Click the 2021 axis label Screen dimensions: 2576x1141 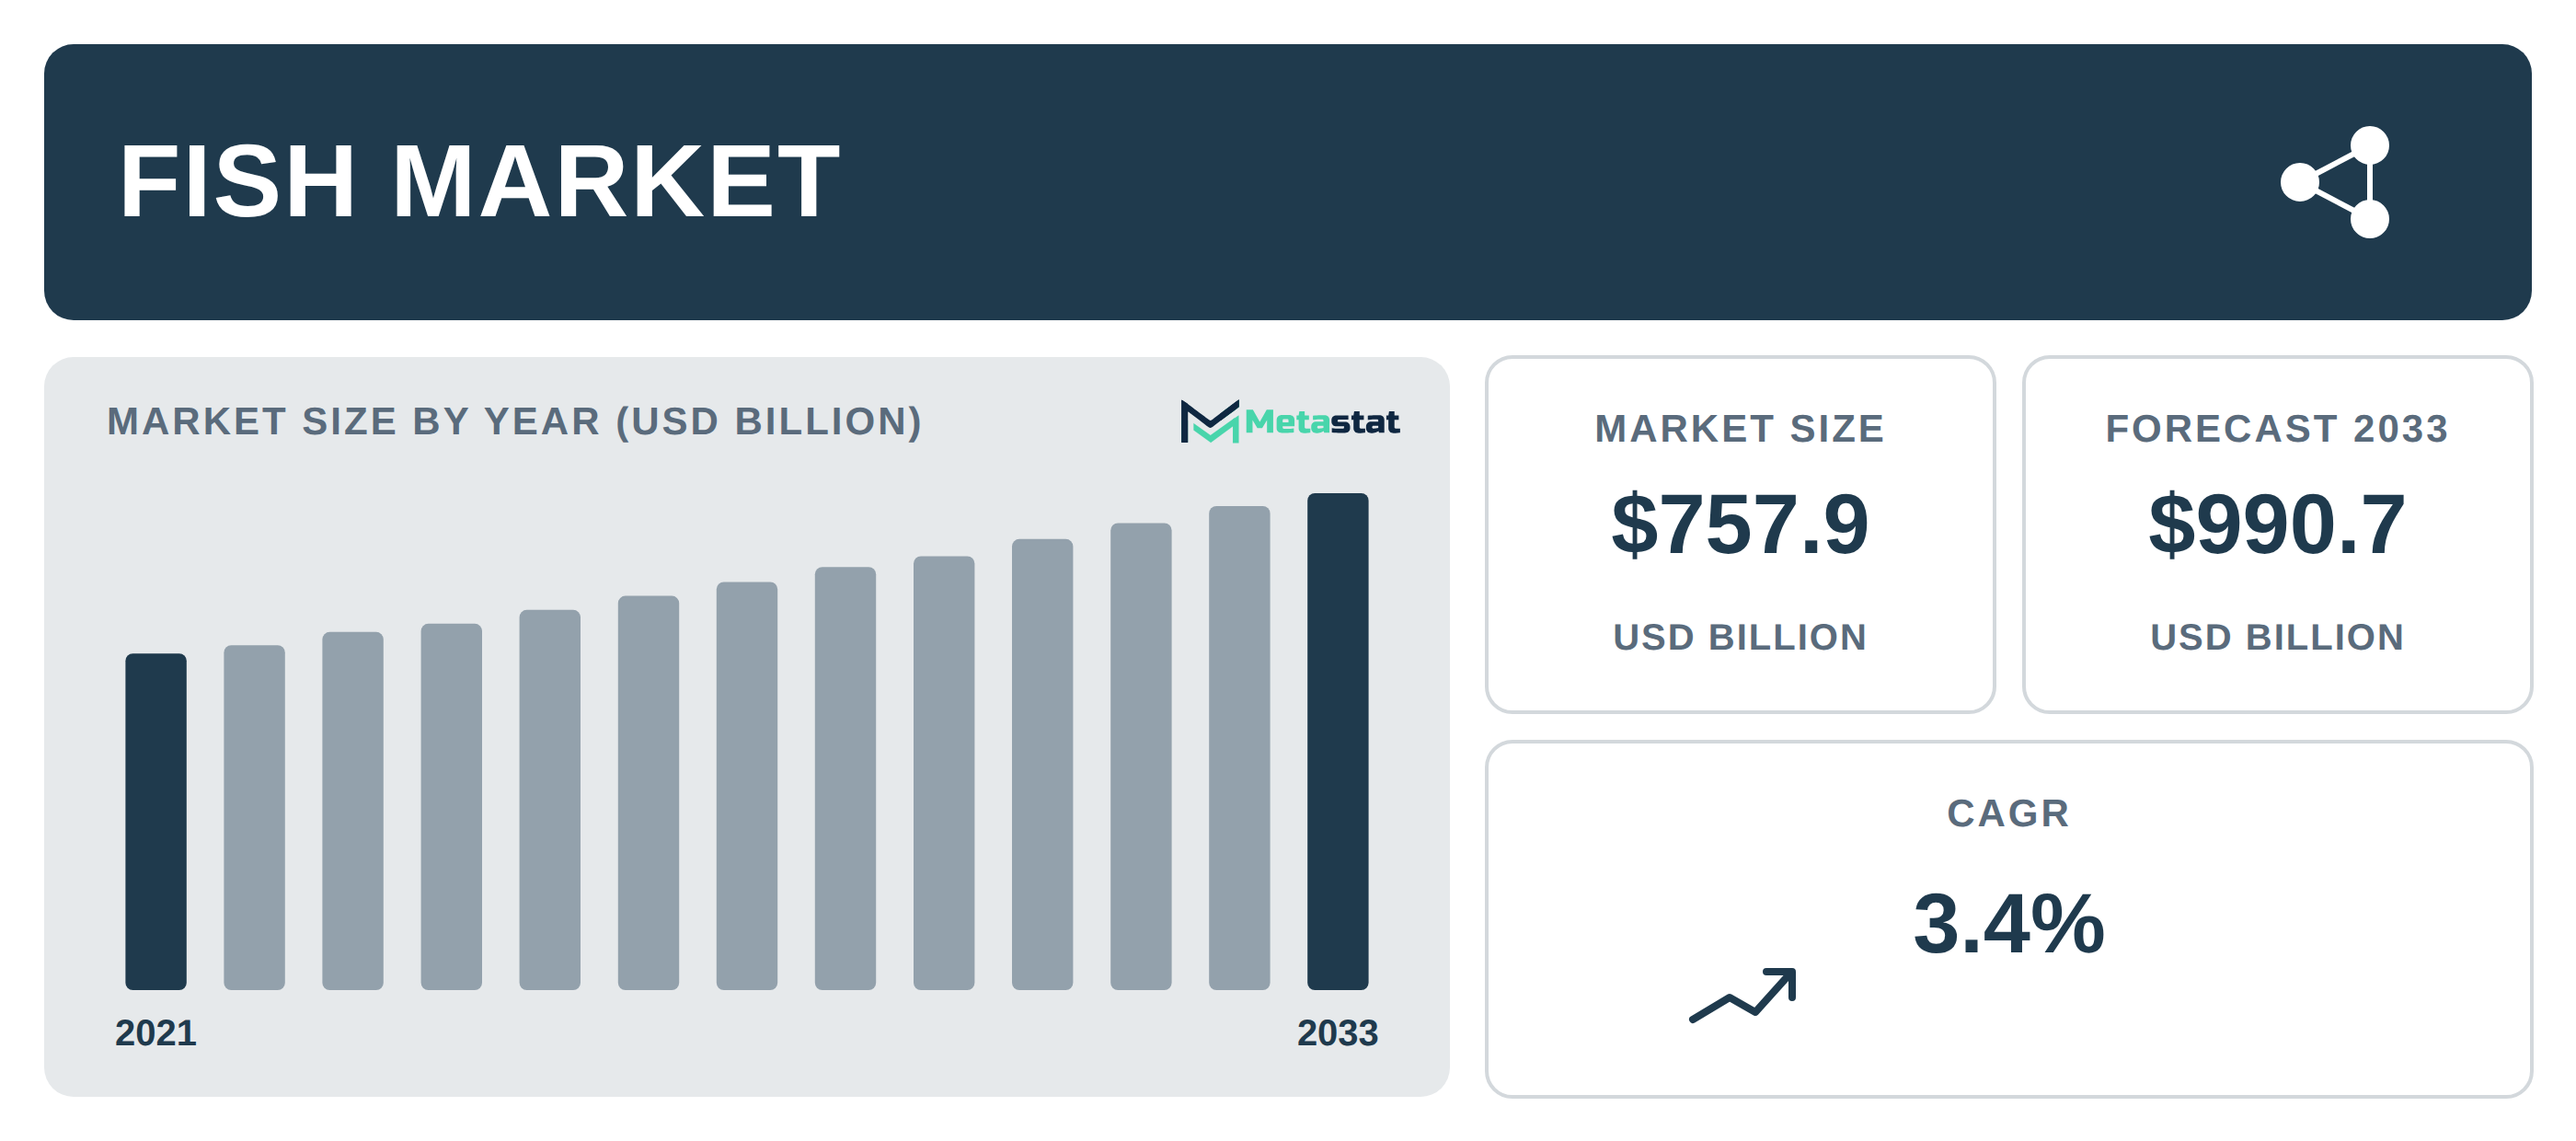156,1033
